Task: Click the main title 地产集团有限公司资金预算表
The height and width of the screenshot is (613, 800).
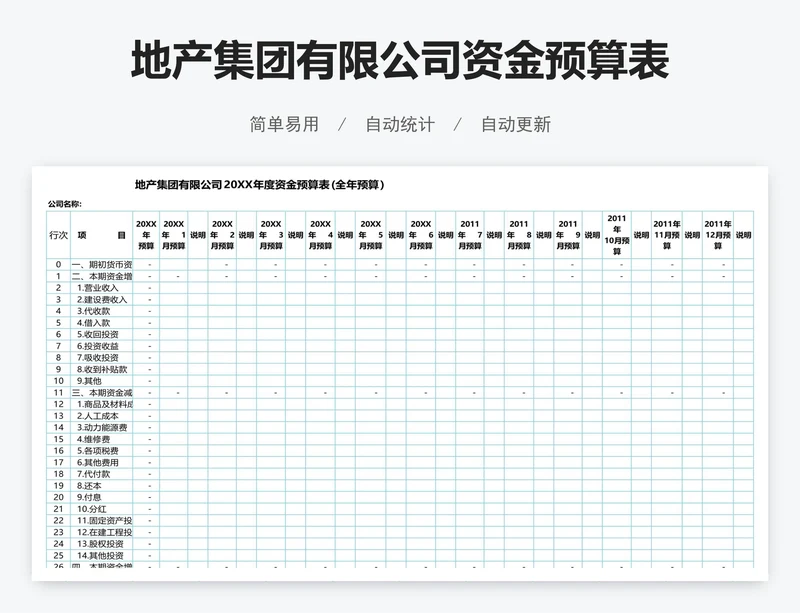Action: pyautogui.click(x=400, y=61)
